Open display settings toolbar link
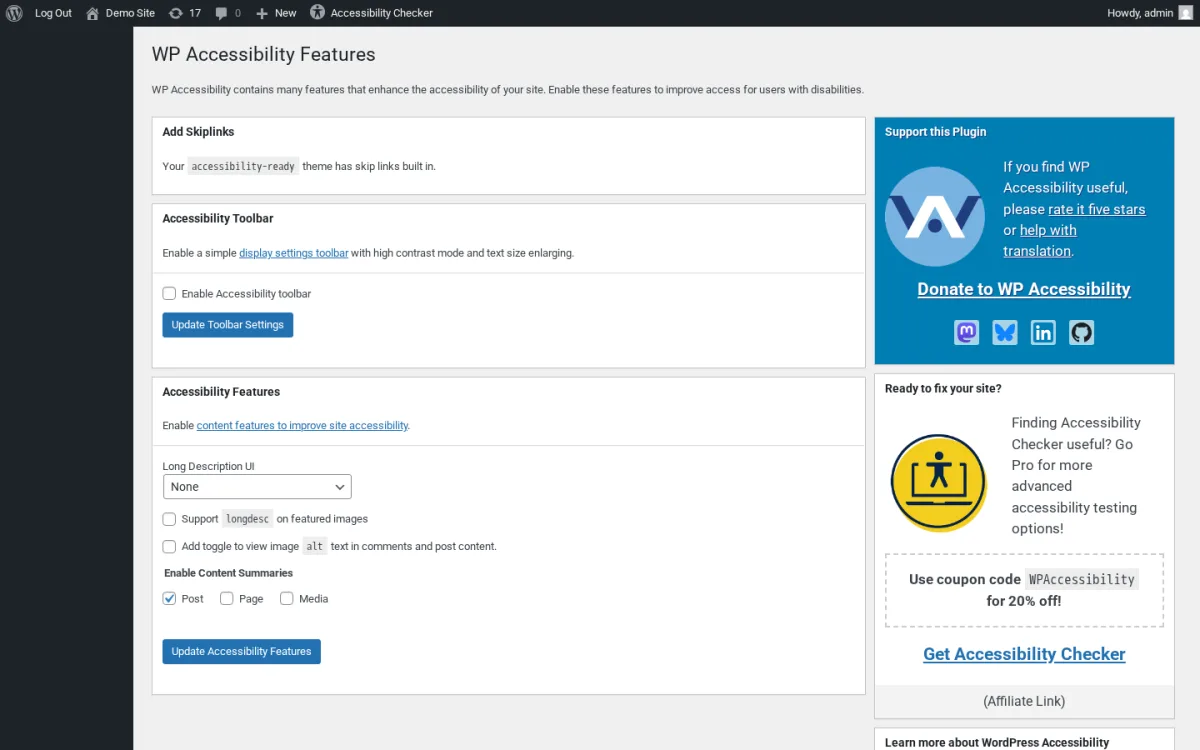Screen dimensions: 1200x750 click(x=293, y=253)
